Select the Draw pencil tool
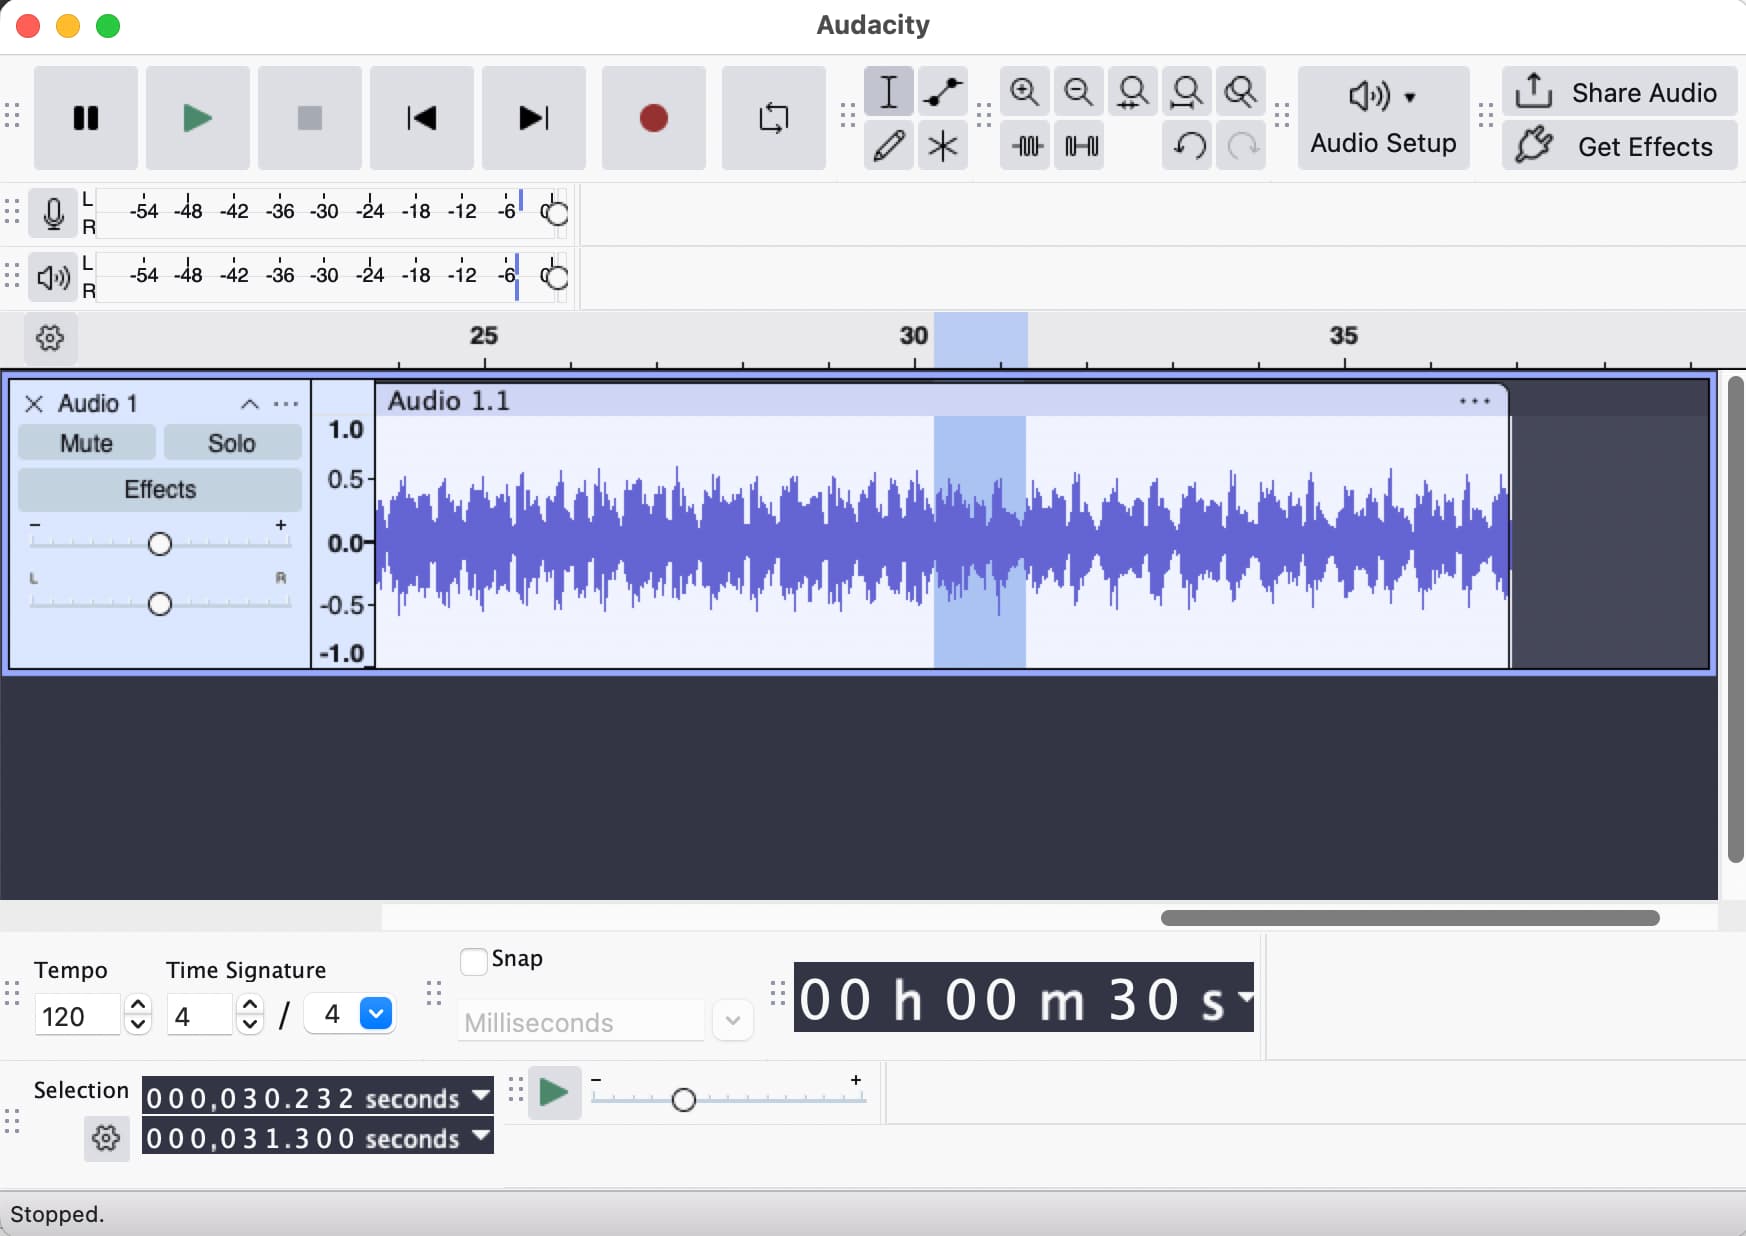 click(888, 146)
